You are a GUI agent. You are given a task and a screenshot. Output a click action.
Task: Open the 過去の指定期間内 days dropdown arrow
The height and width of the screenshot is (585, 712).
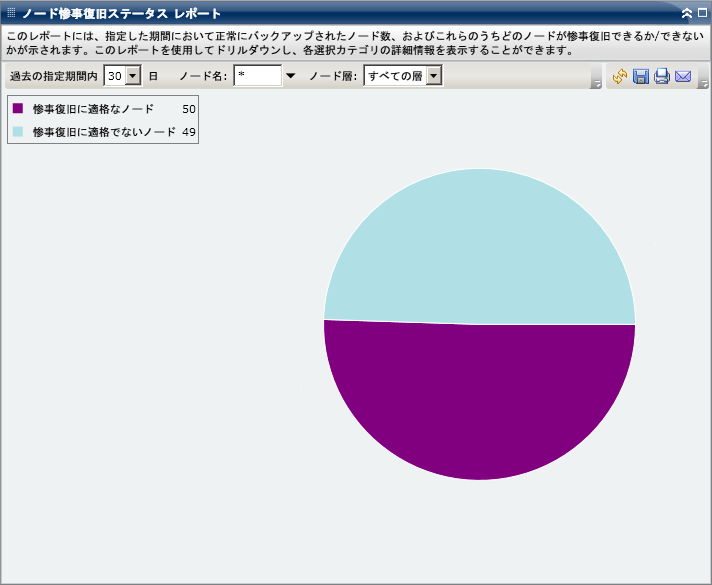(x=133, y=76)
